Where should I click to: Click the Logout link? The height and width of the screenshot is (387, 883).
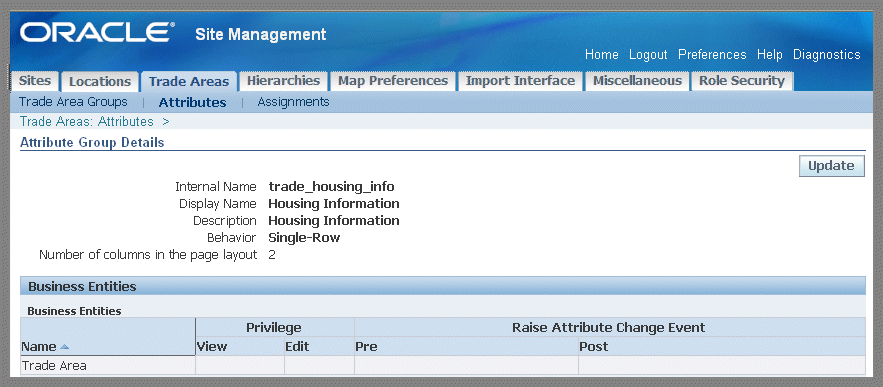click(x=648, y=55)
